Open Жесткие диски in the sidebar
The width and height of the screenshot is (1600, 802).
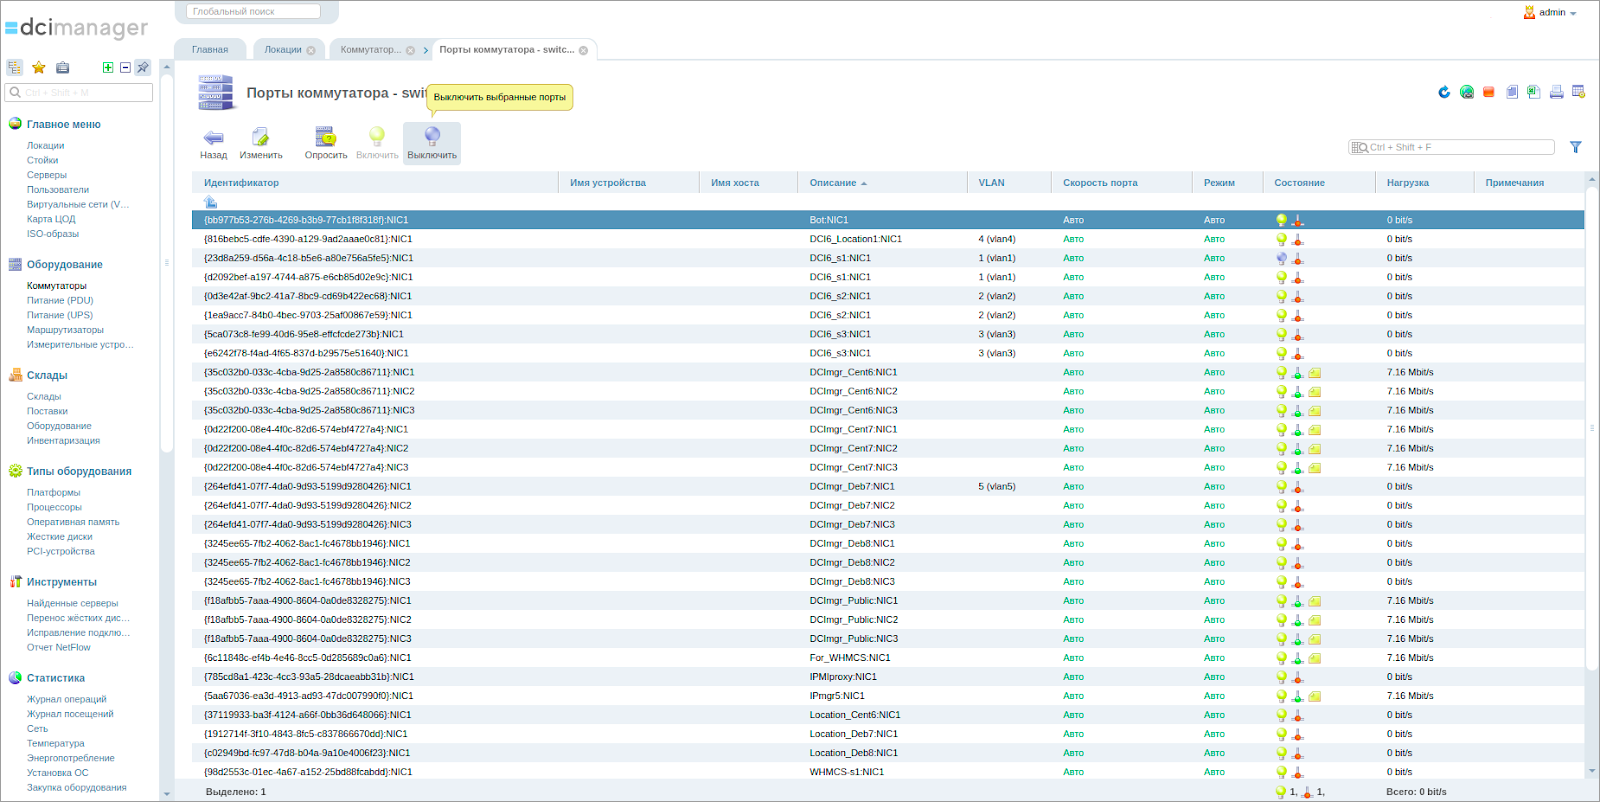60,537
